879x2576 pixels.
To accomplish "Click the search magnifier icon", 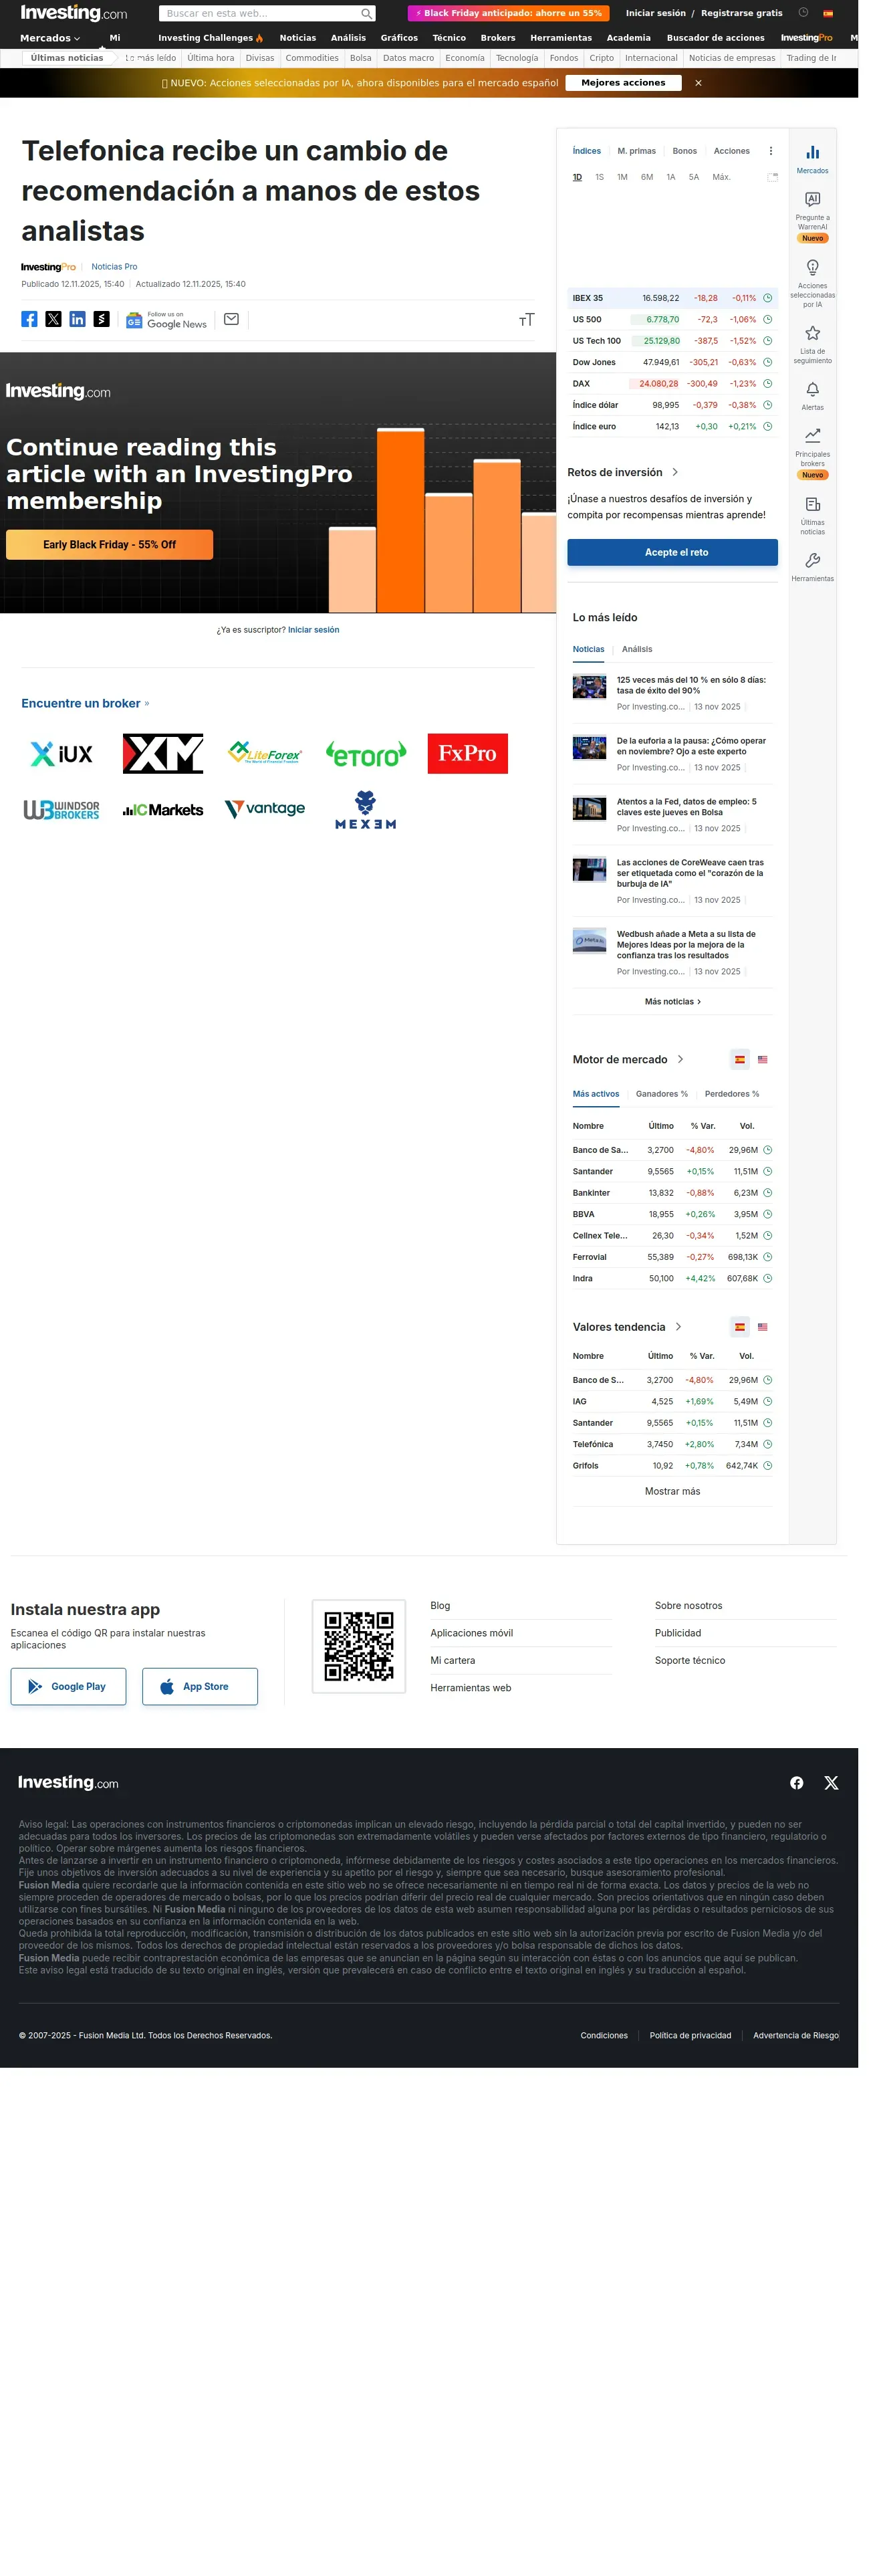I will coord(366,13).
